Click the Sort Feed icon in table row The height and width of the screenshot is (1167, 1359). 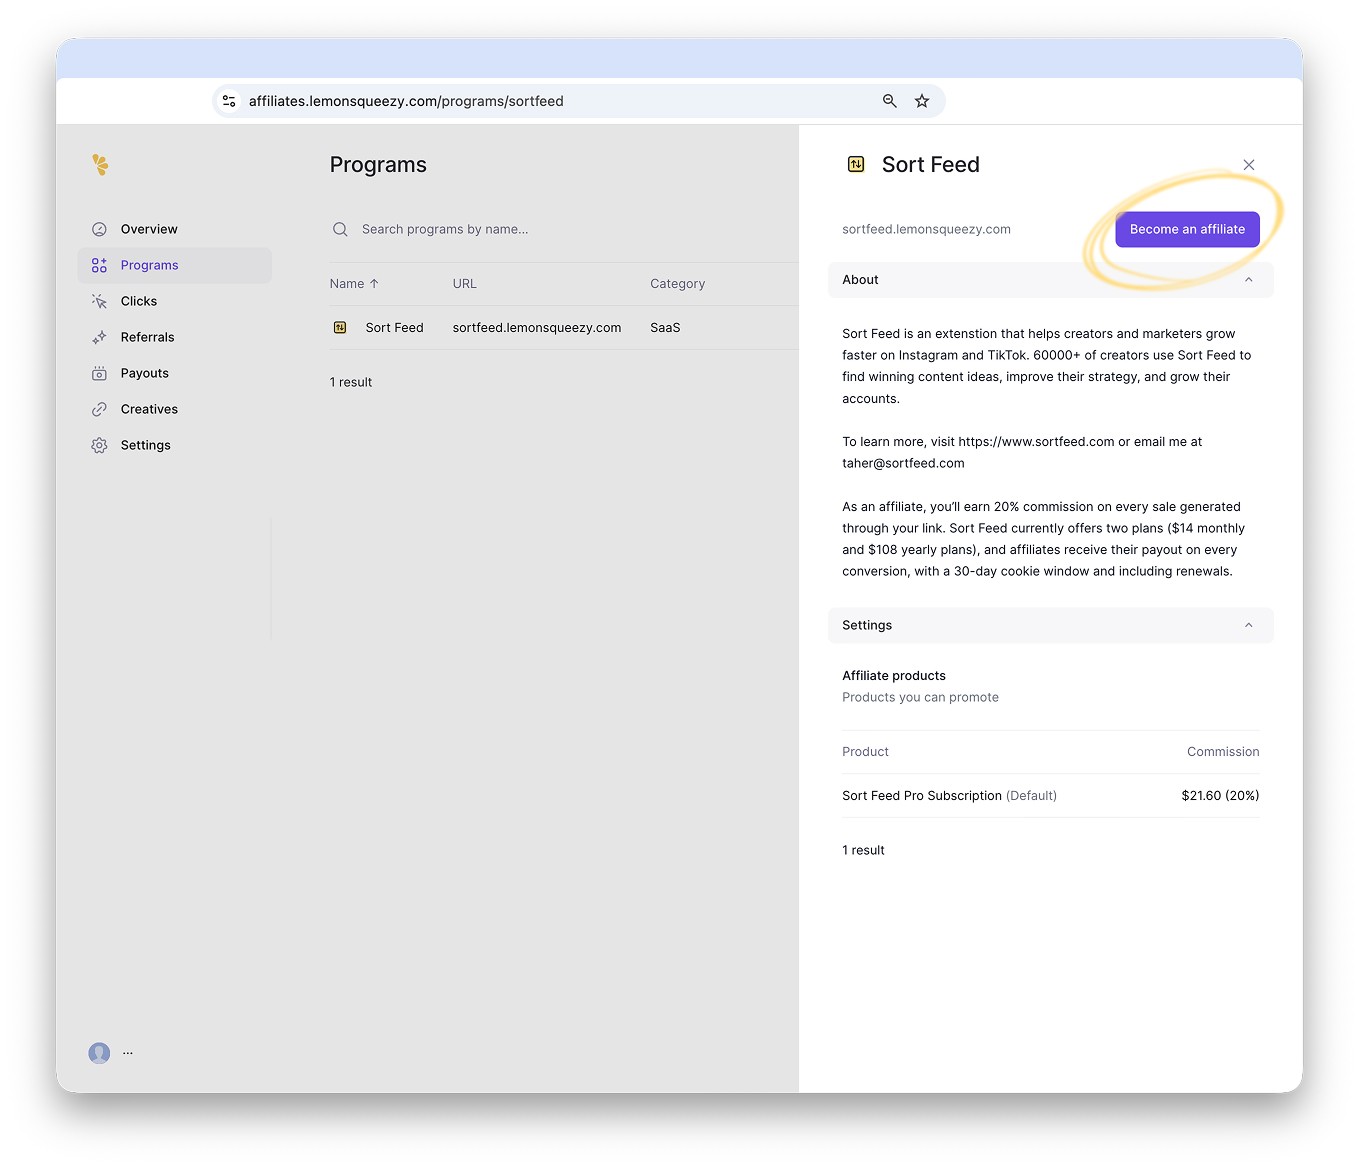point(340,327)
